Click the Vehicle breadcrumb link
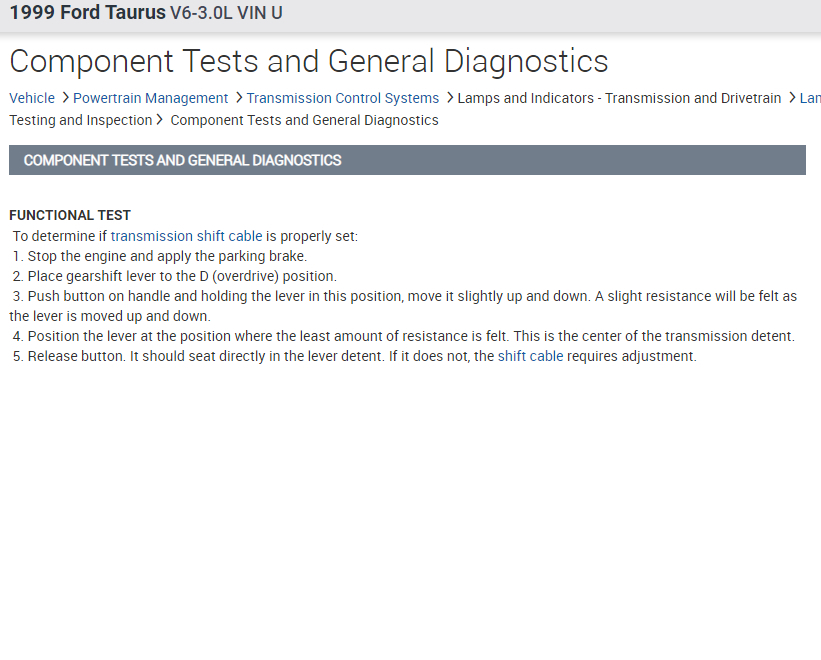821x660 pixels. (32, 98)
